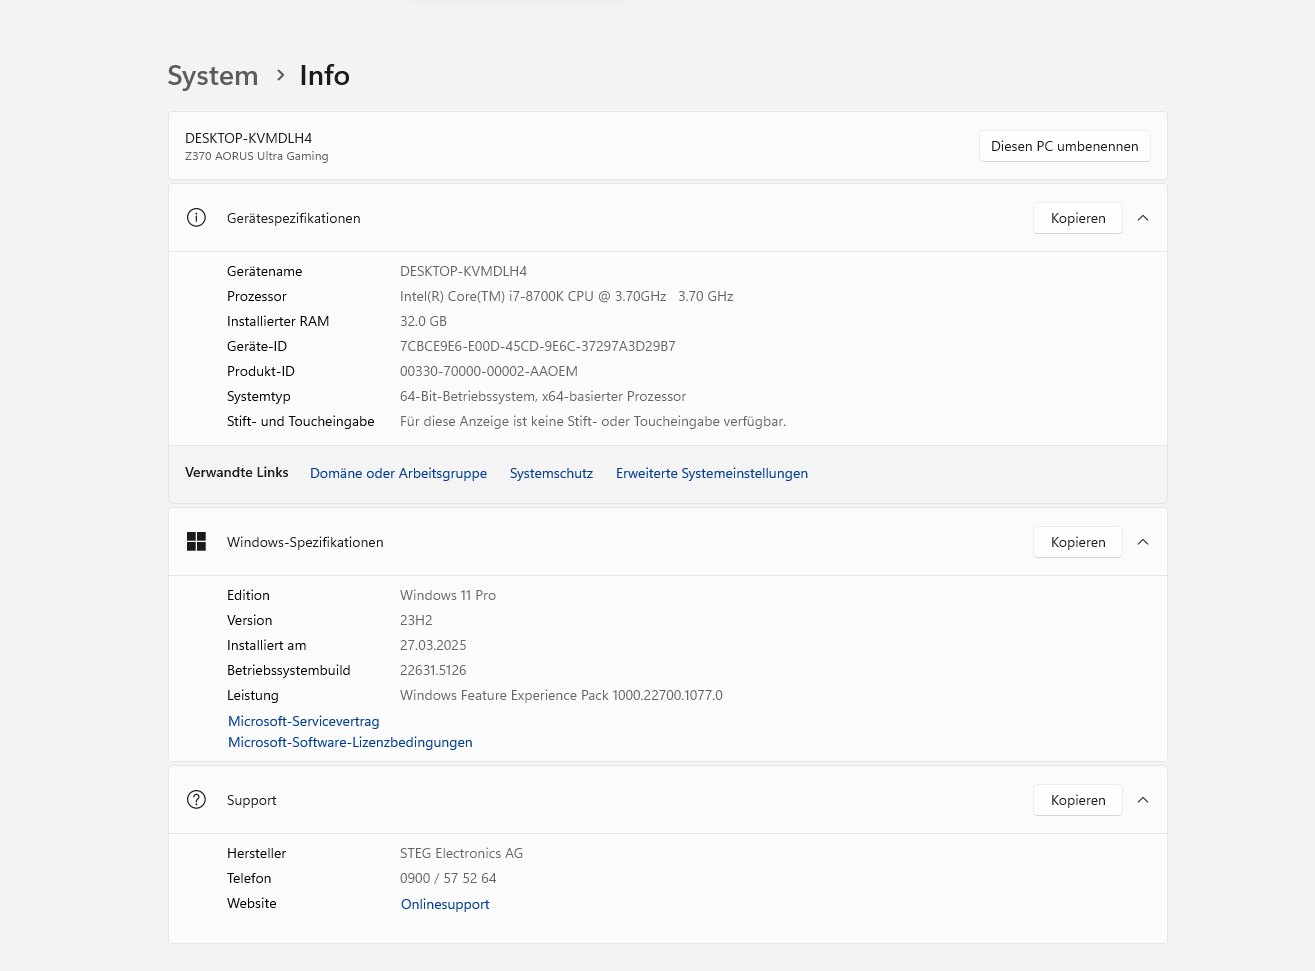Click the Hersteller label
The image size is (1315, 971).
pyautogui.click(x=256, y=853)
